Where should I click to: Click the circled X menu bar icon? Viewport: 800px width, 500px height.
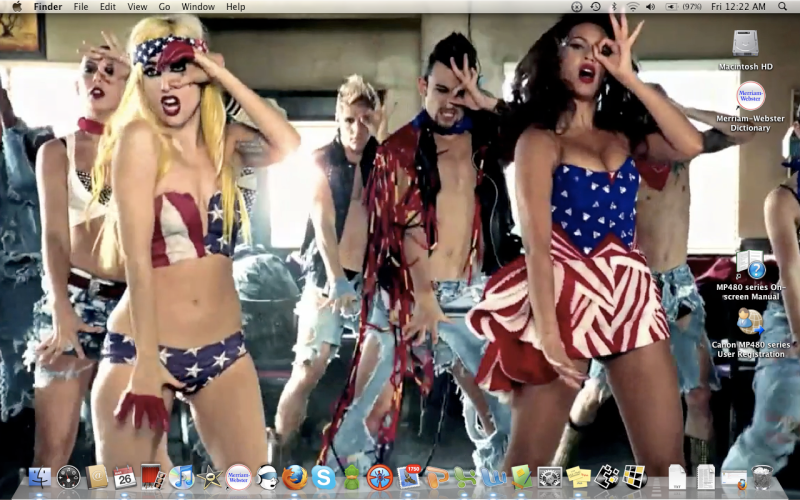pyautogui.click(x=577, y=7)
